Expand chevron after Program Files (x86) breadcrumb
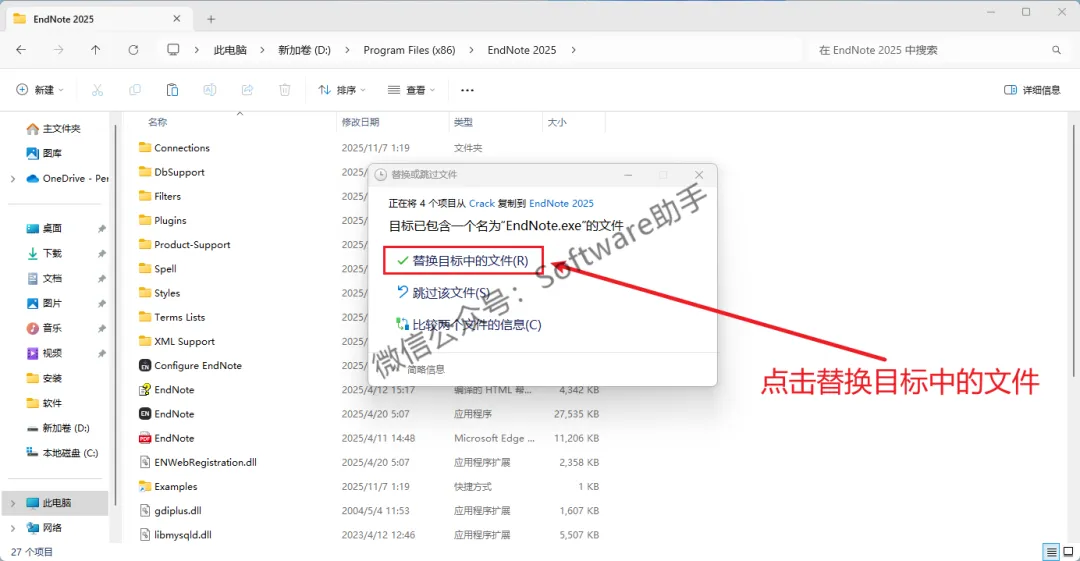Screen dimensions: 1080x561 tap(471, 50)
